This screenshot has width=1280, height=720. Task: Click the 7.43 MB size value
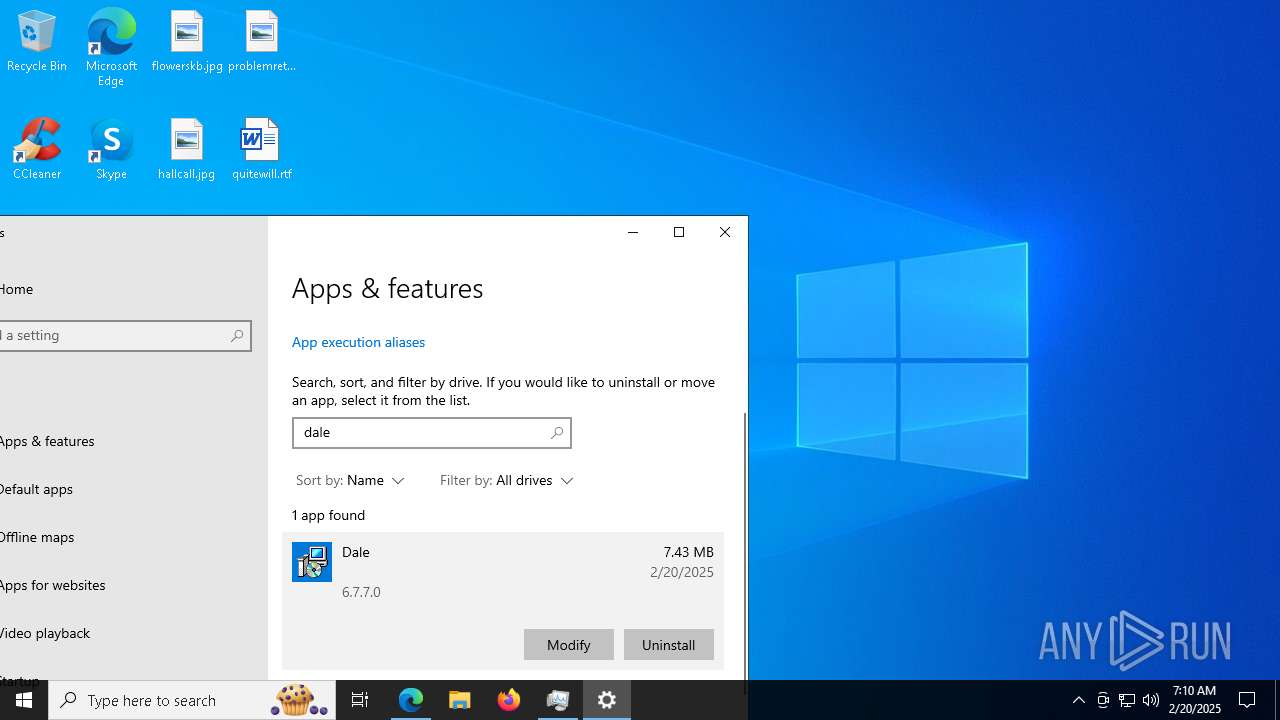click(x=689, y=552)
